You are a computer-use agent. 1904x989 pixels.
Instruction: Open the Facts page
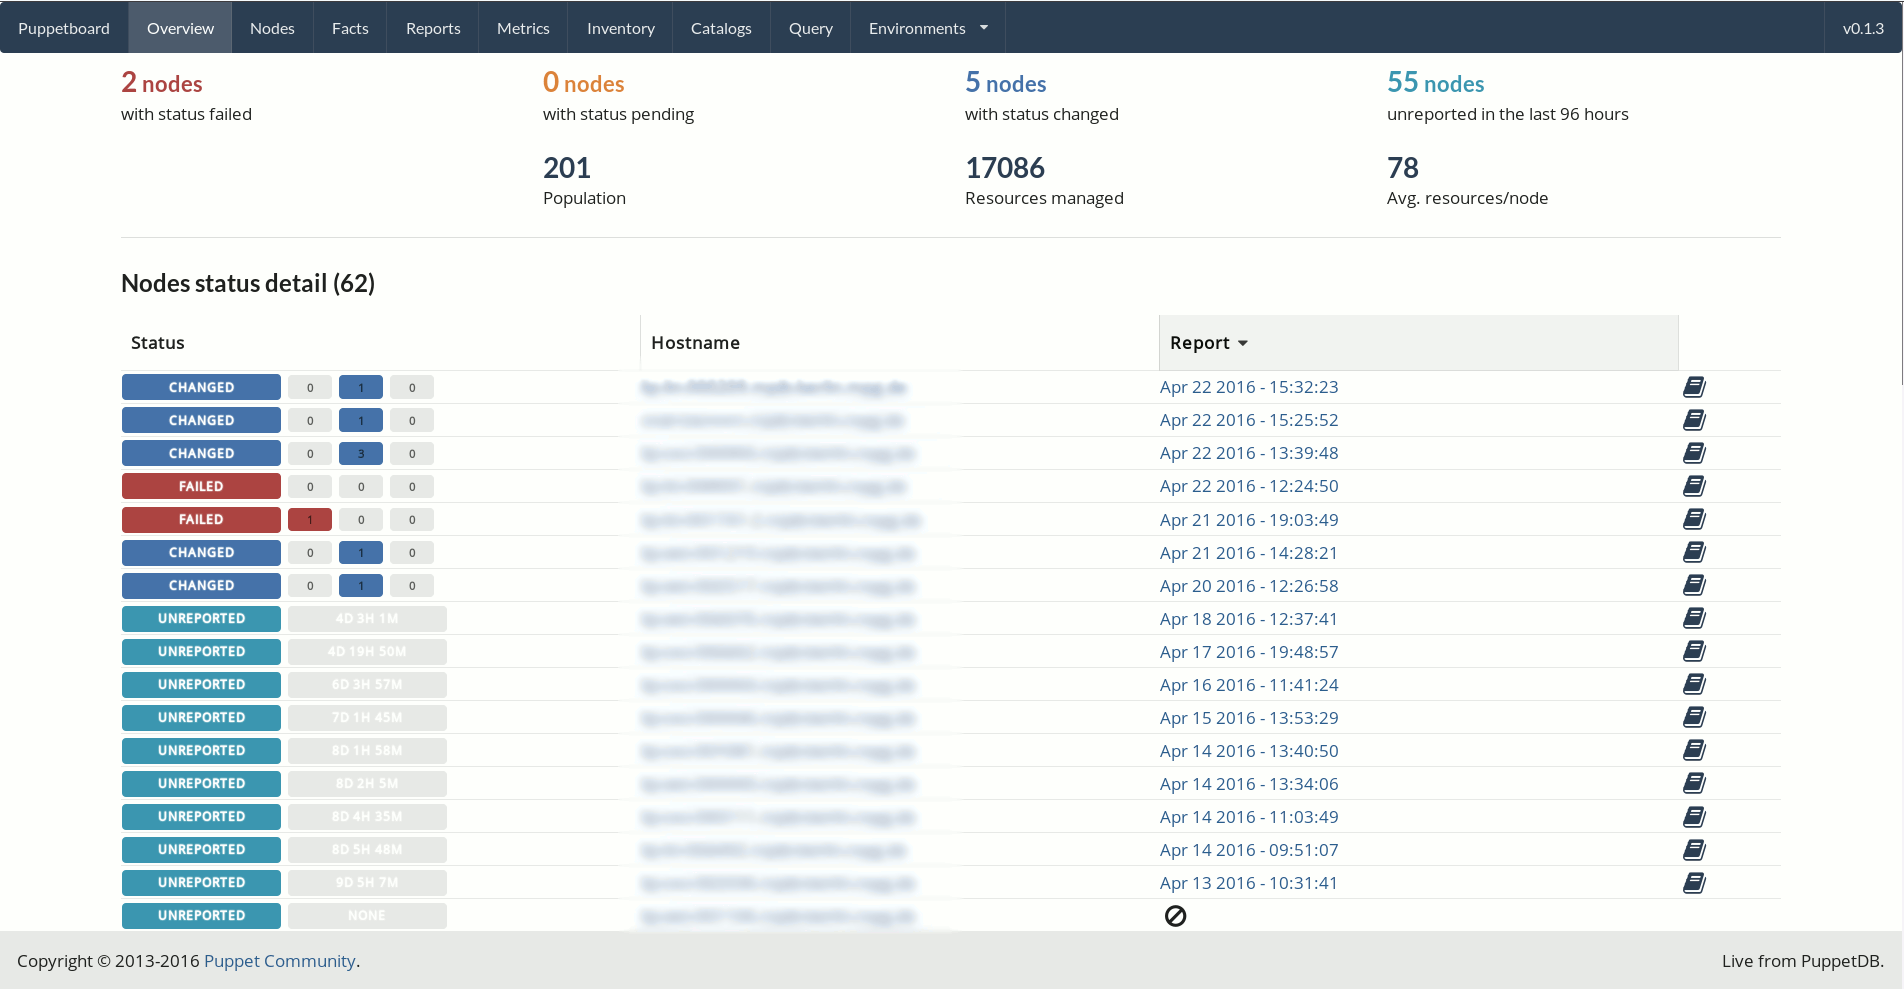tap(349, 27)
